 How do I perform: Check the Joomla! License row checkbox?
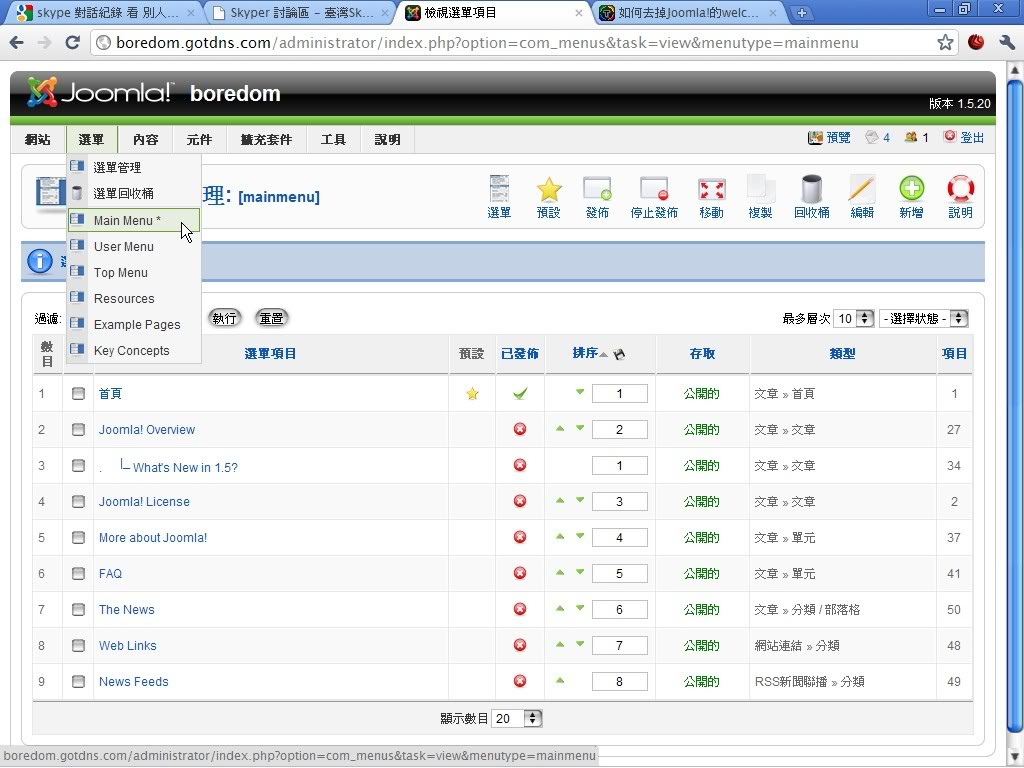click(78, 502)
